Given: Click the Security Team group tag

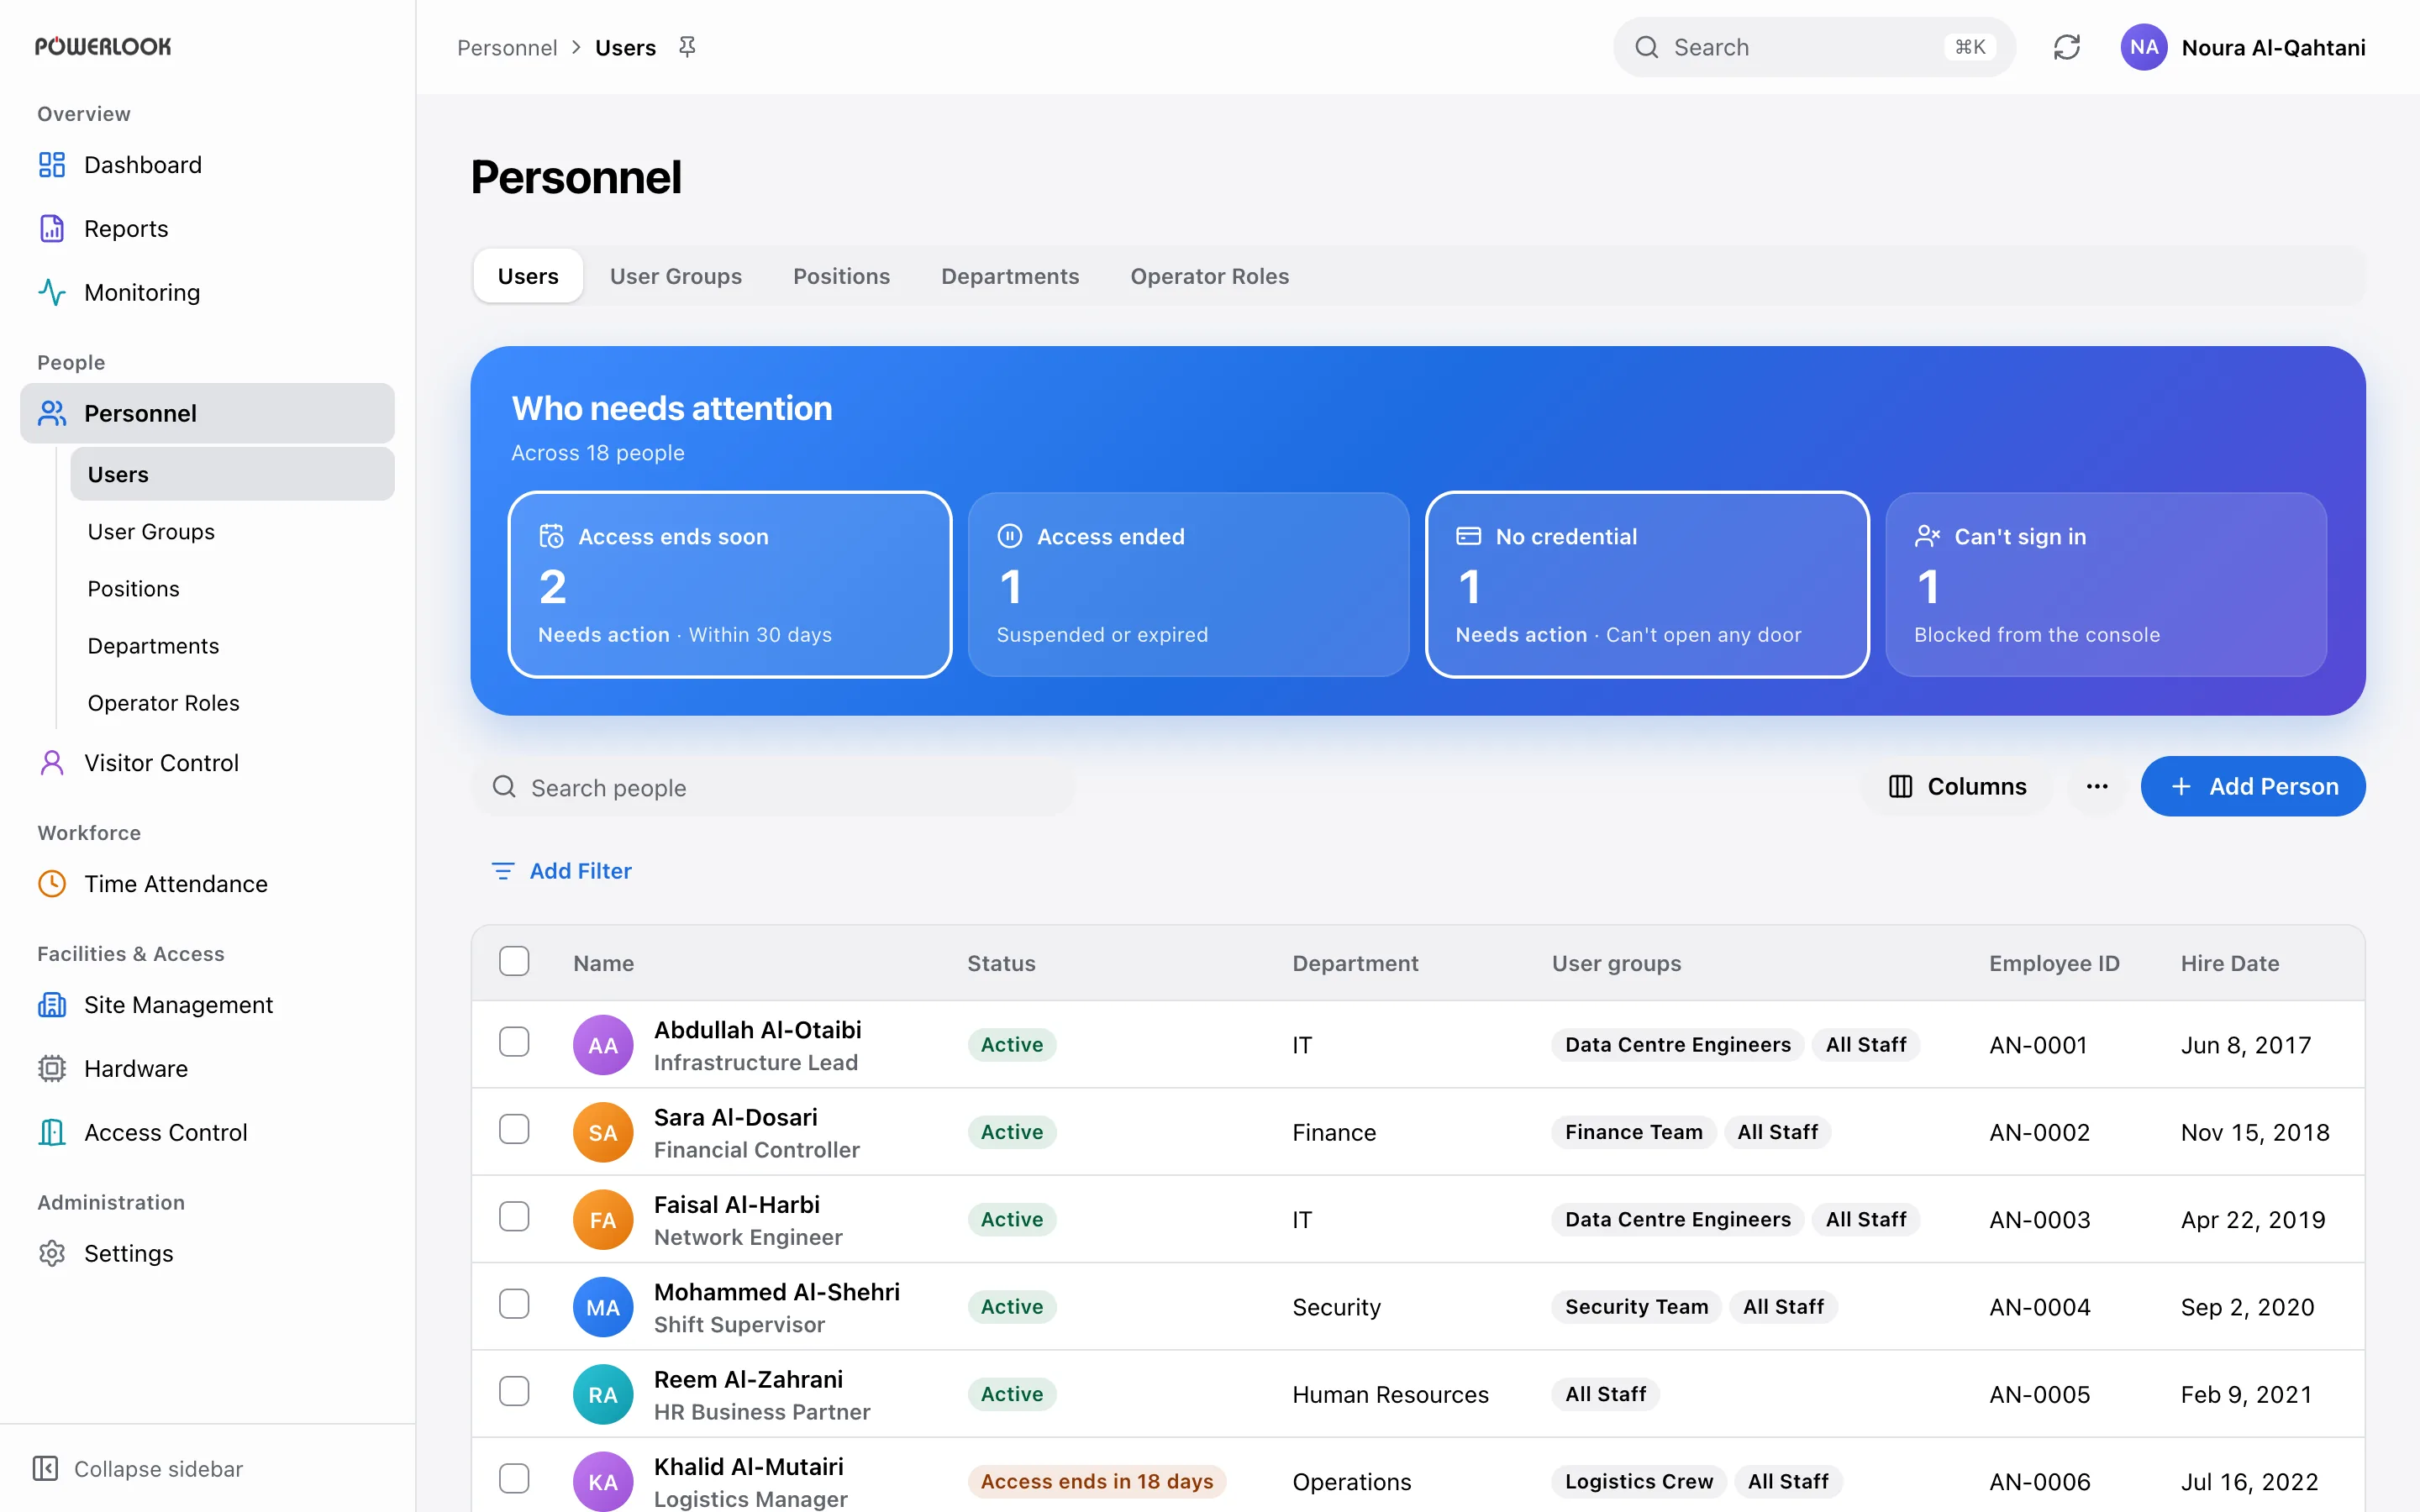Looking at the screenshot, I should coord(1636,1307).
